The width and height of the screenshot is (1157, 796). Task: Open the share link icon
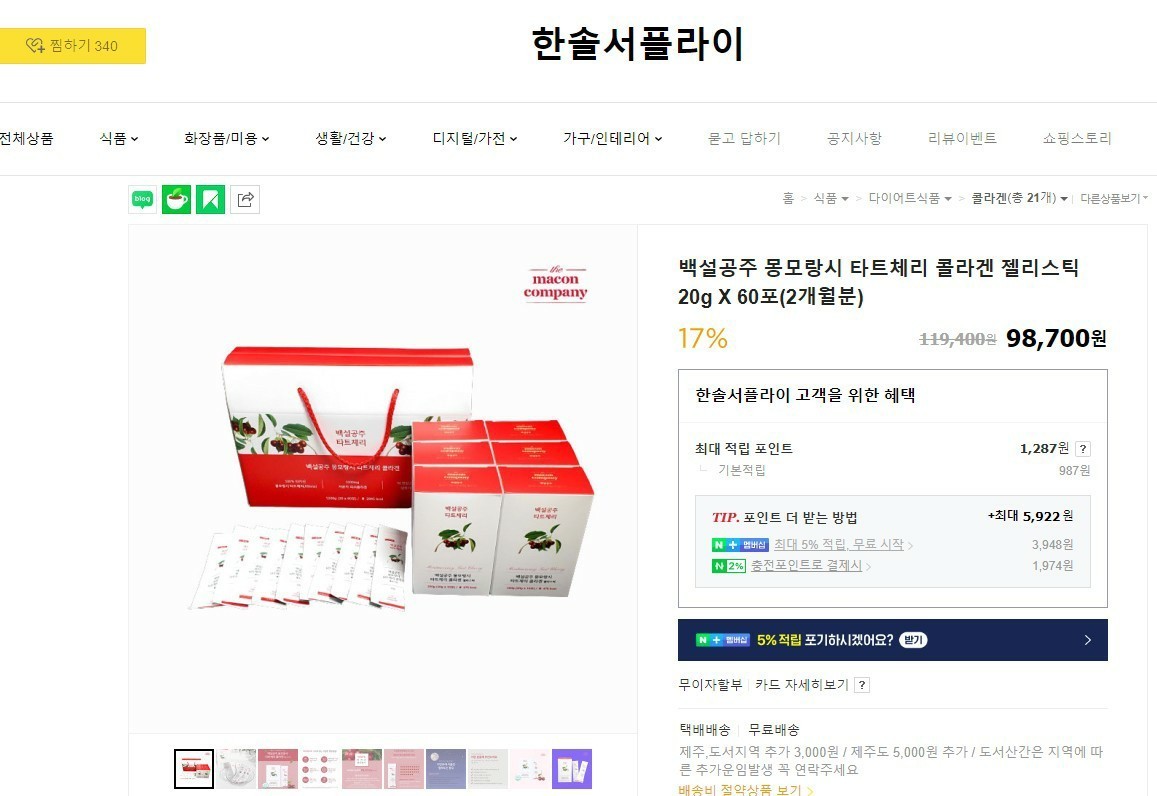click(245, 199)
